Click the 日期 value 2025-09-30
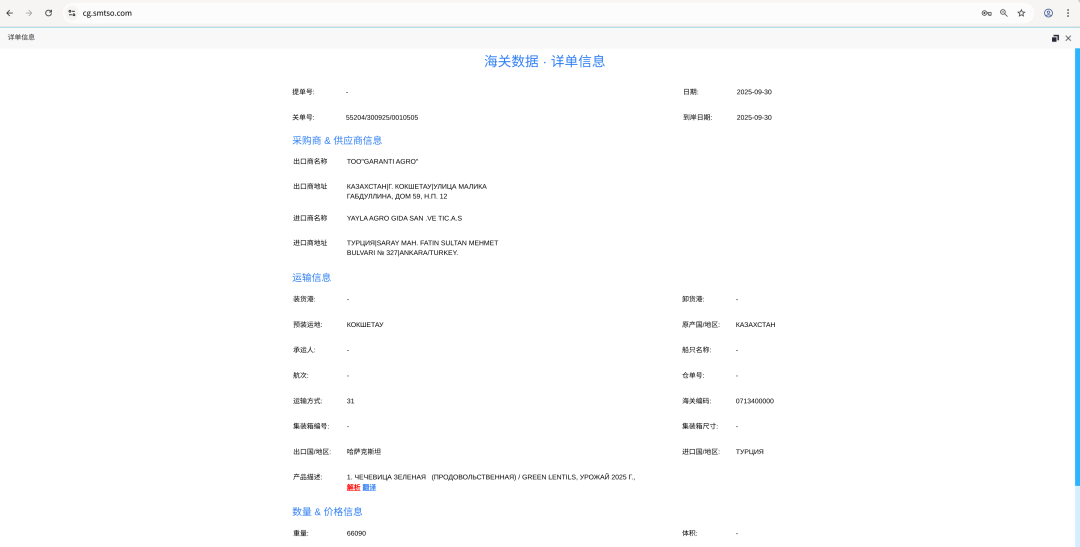The width and height of the screenshot is (1080, 547). (754, 92)
